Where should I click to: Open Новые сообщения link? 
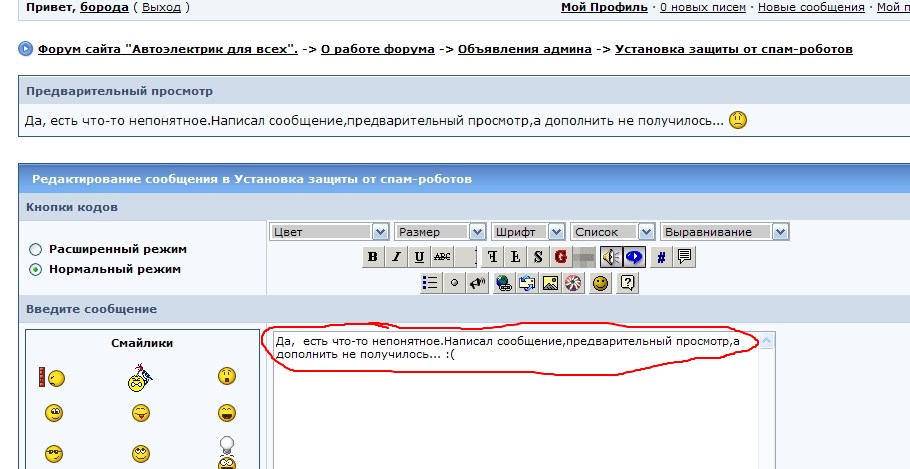(811, 8)
